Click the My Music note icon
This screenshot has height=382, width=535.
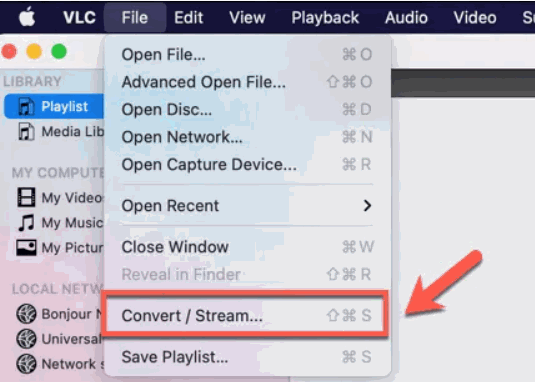(26, 222)
